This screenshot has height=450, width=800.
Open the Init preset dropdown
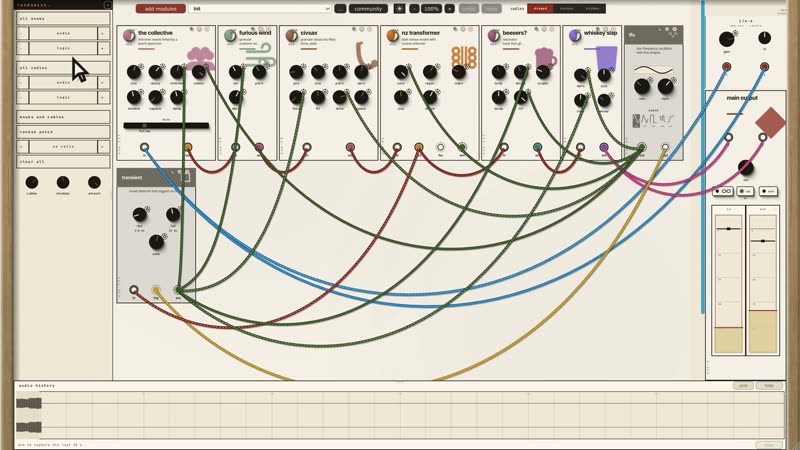pos(260,9)
